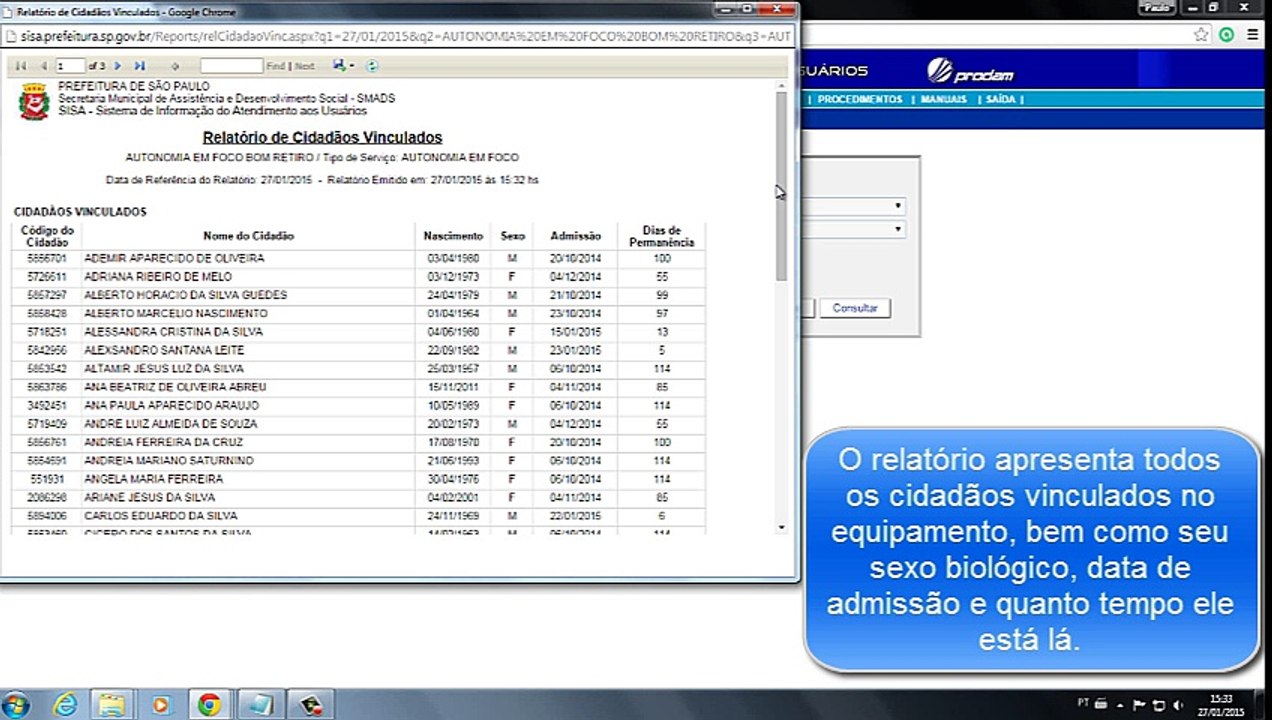Go to previous report page
This screenshot has width=1272, height=720.
pos(43,66)
